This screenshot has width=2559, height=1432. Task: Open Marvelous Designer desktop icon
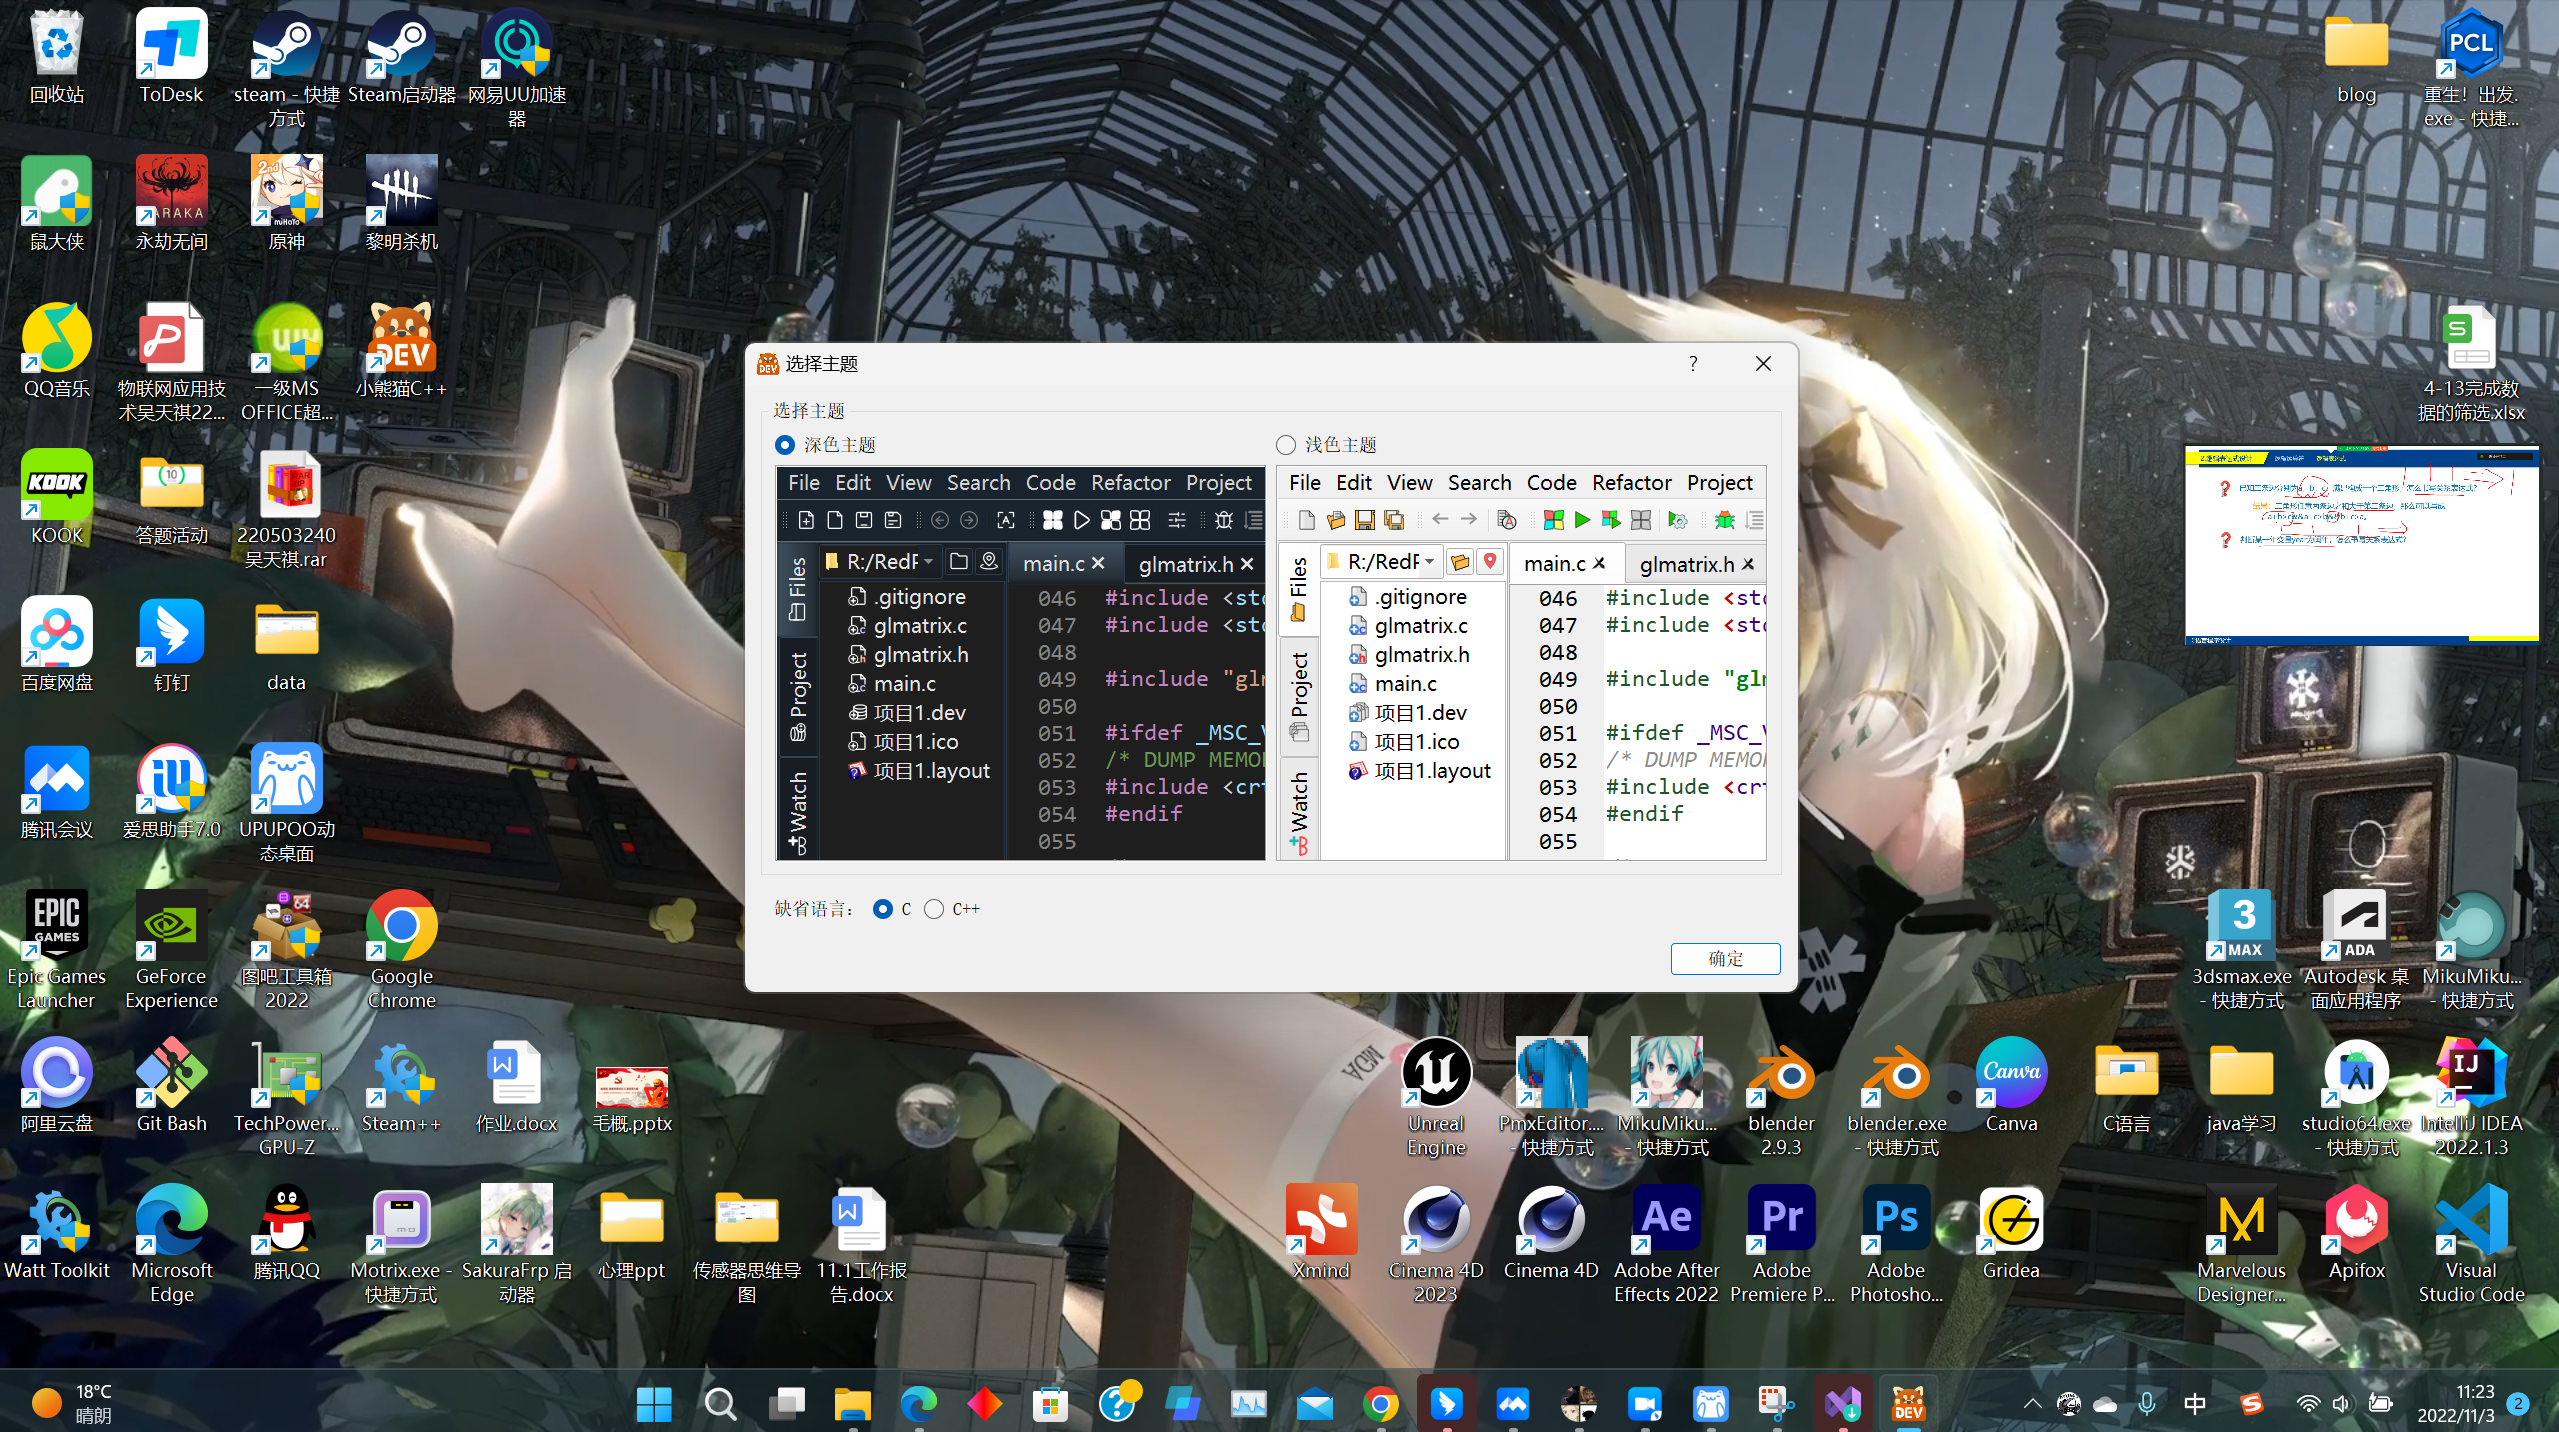coord(2241,1244)
